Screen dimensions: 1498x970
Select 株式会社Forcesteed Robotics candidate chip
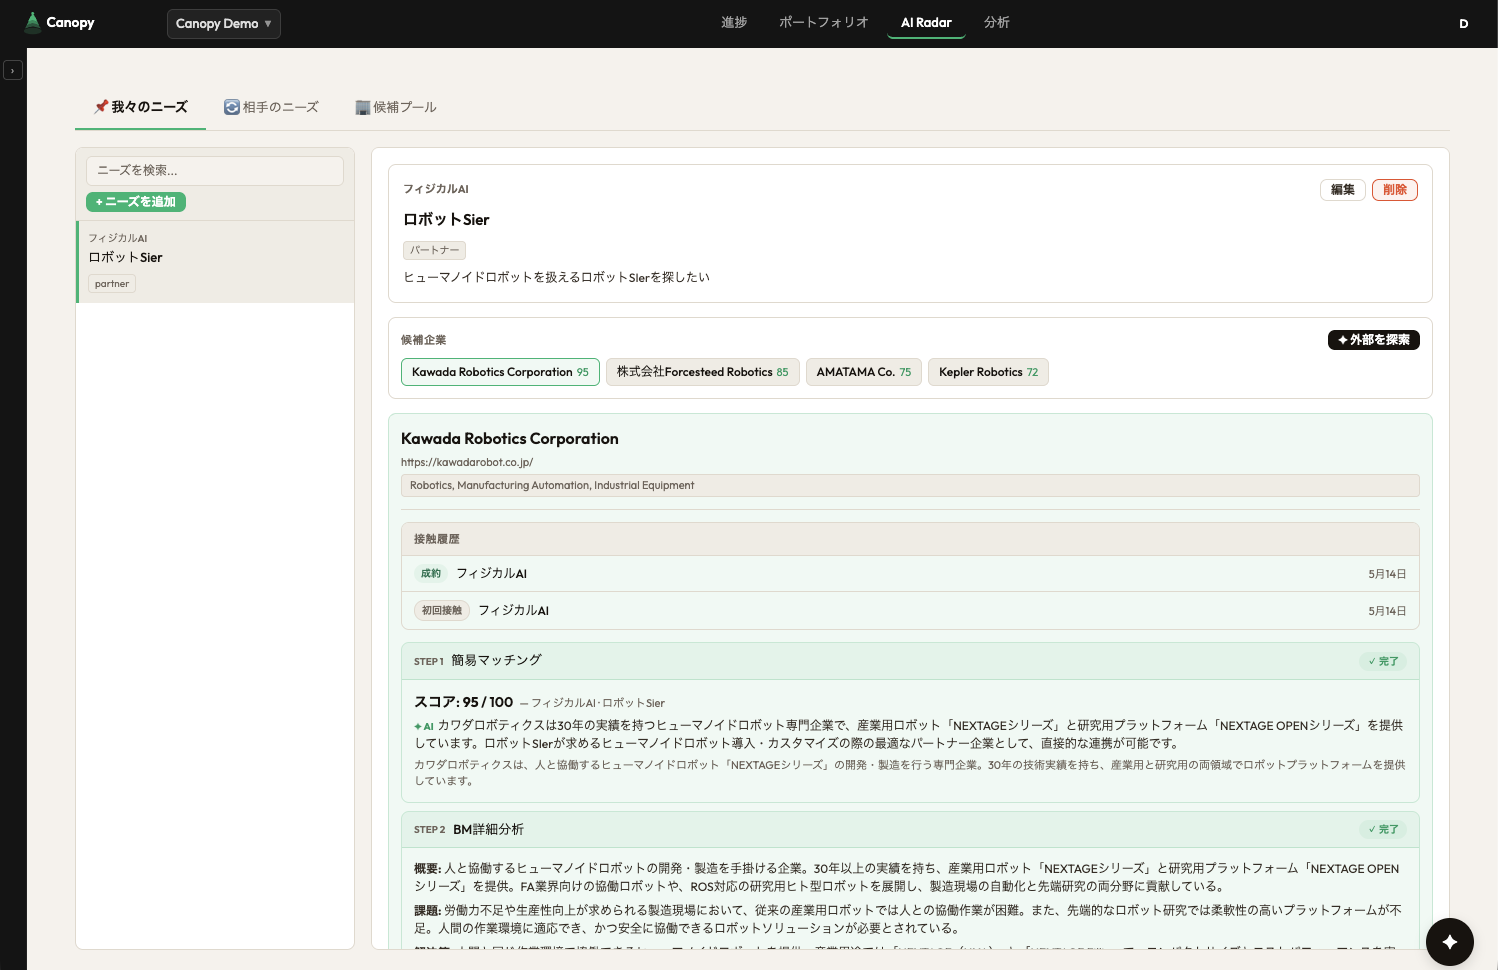click(702, 372)
